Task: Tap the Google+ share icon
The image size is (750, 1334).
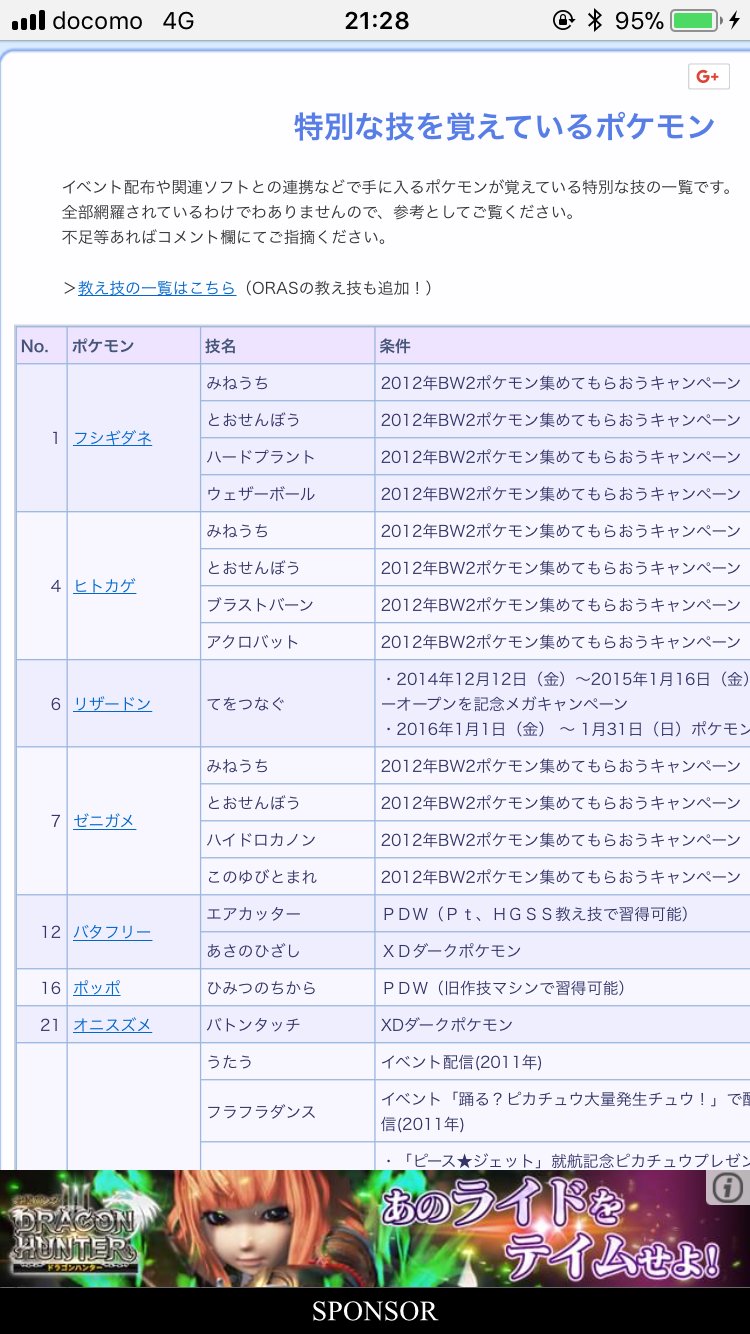Action: tap(708, 77)
